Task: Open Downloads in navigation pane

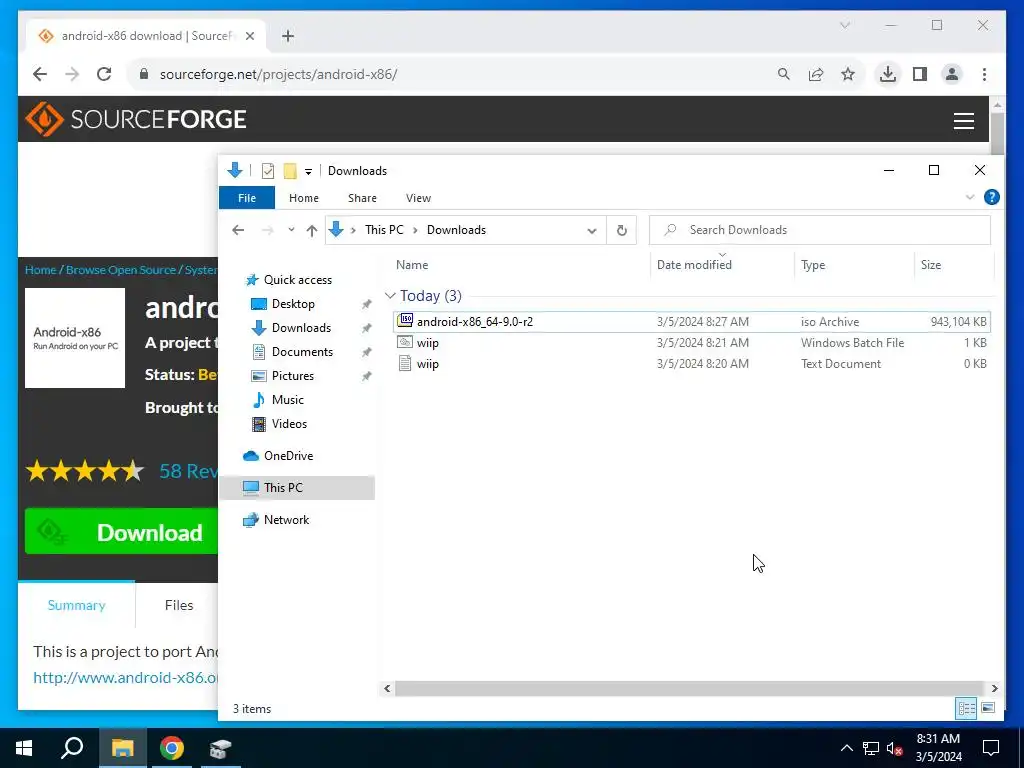Action: (x=301, y=328)
